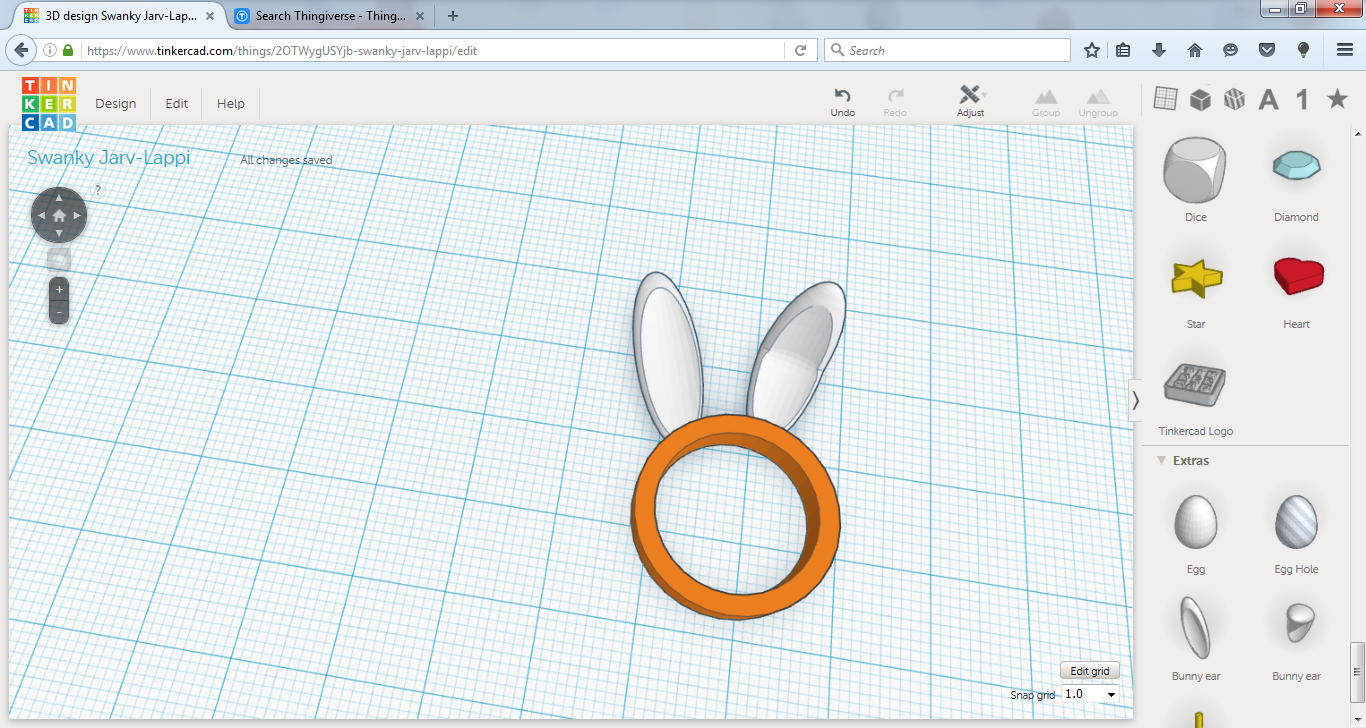
Task: Click the zoom in plus control
Action: point(58,289)
